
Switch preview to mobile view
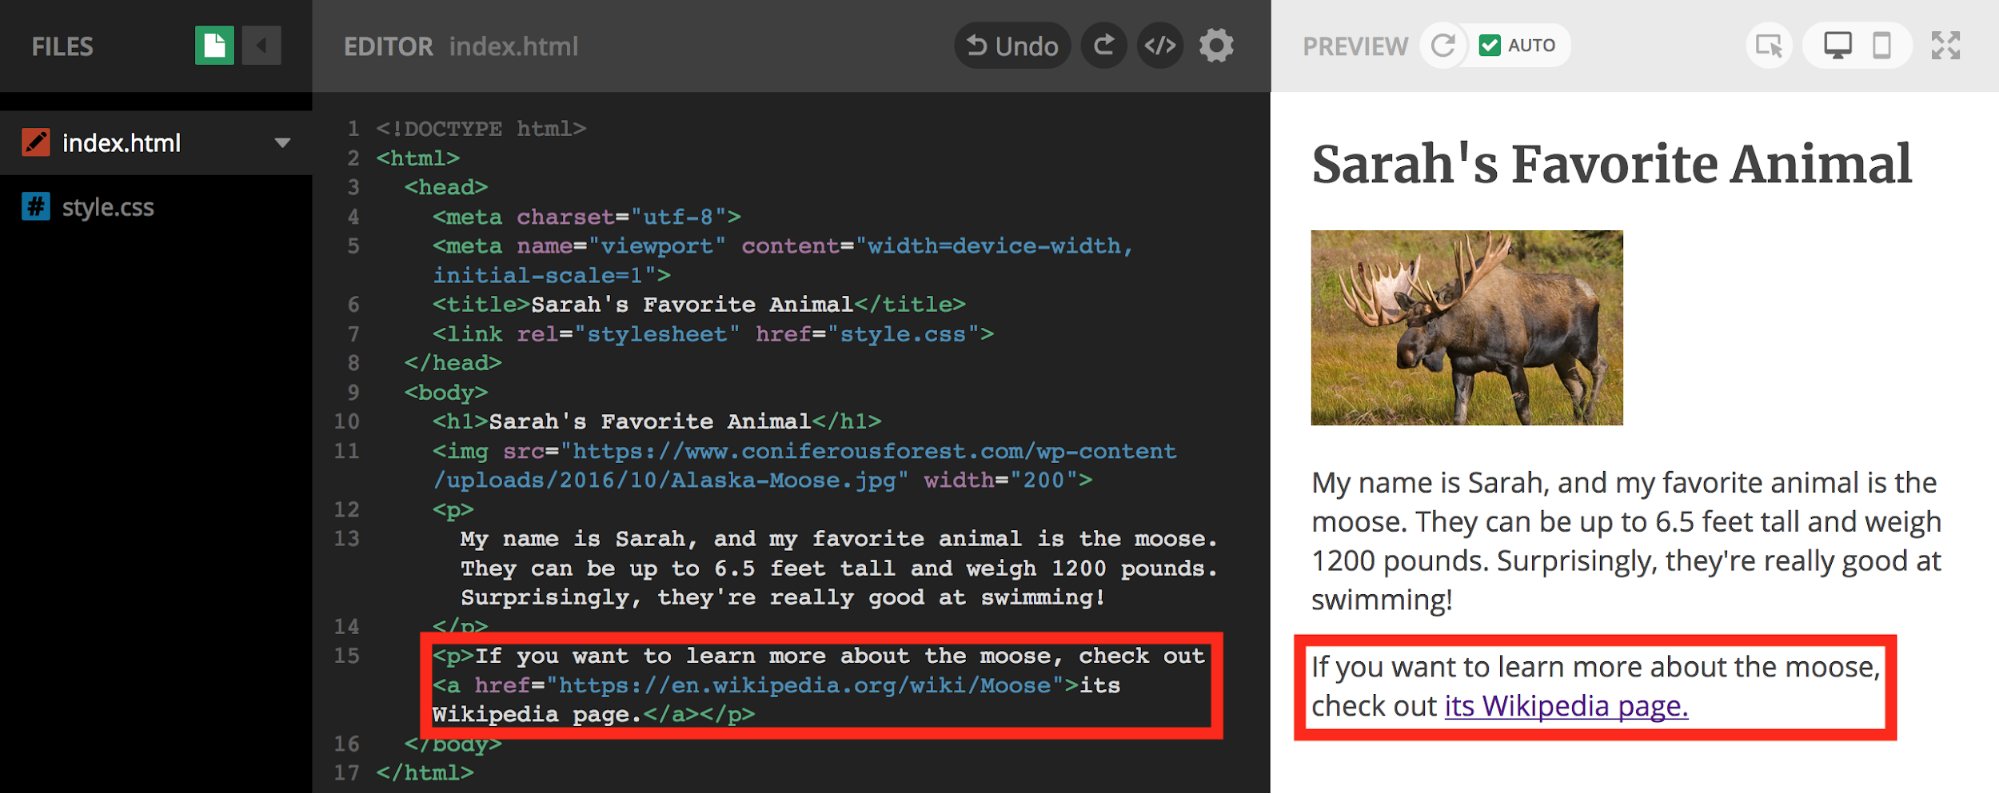[1881, 46]
